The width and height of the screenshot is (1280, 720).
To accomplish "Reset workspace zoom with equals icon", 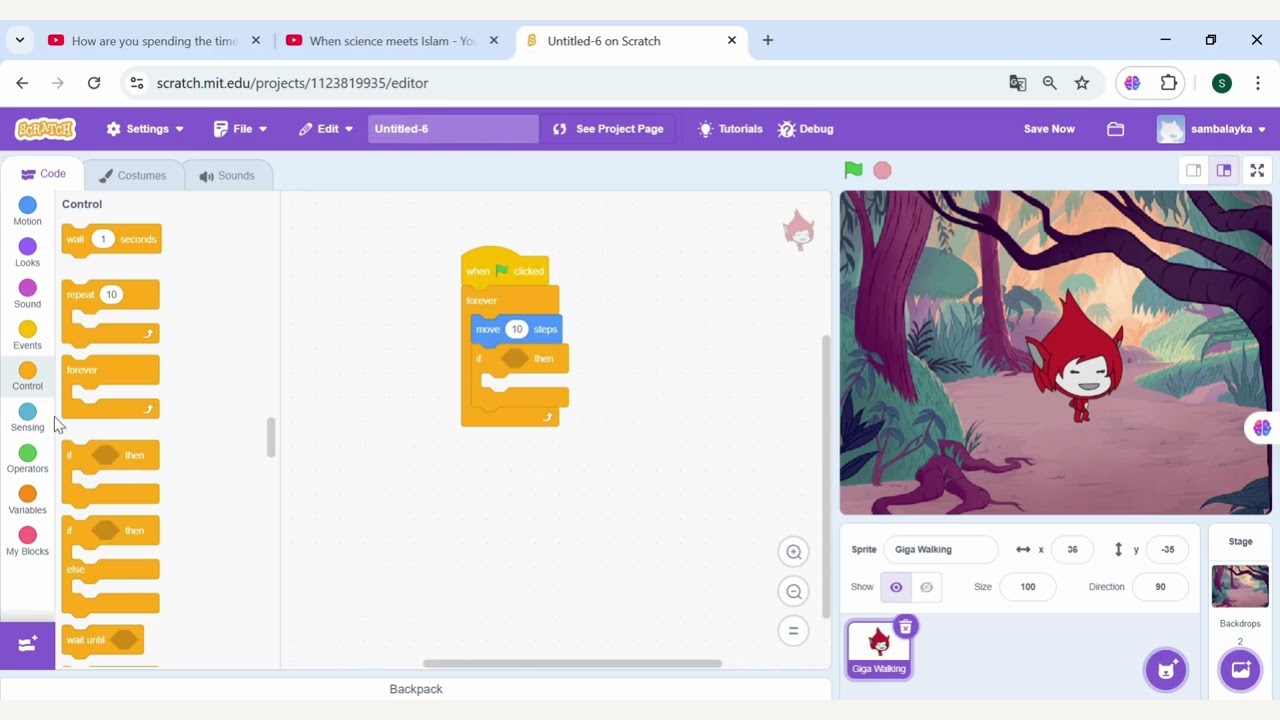I will click(793, 631).
